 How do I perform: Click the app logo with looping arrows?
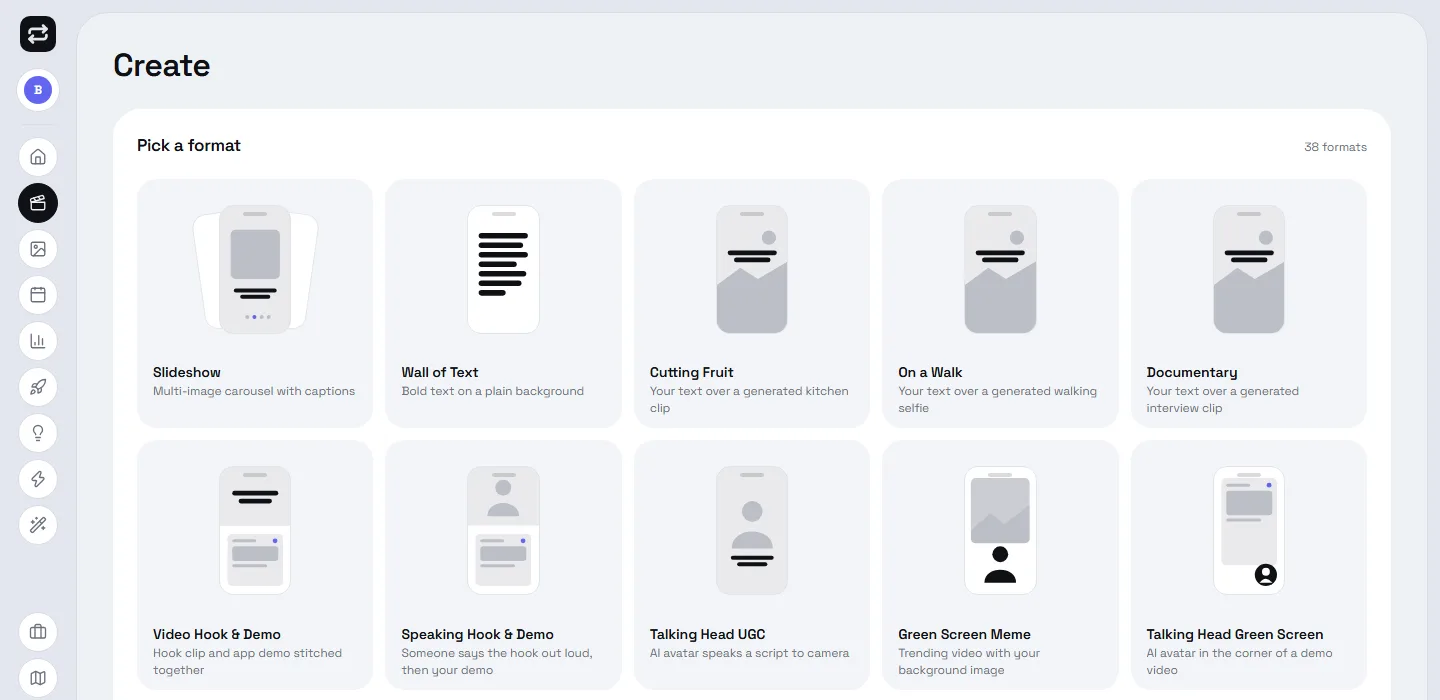coord(38,34)
